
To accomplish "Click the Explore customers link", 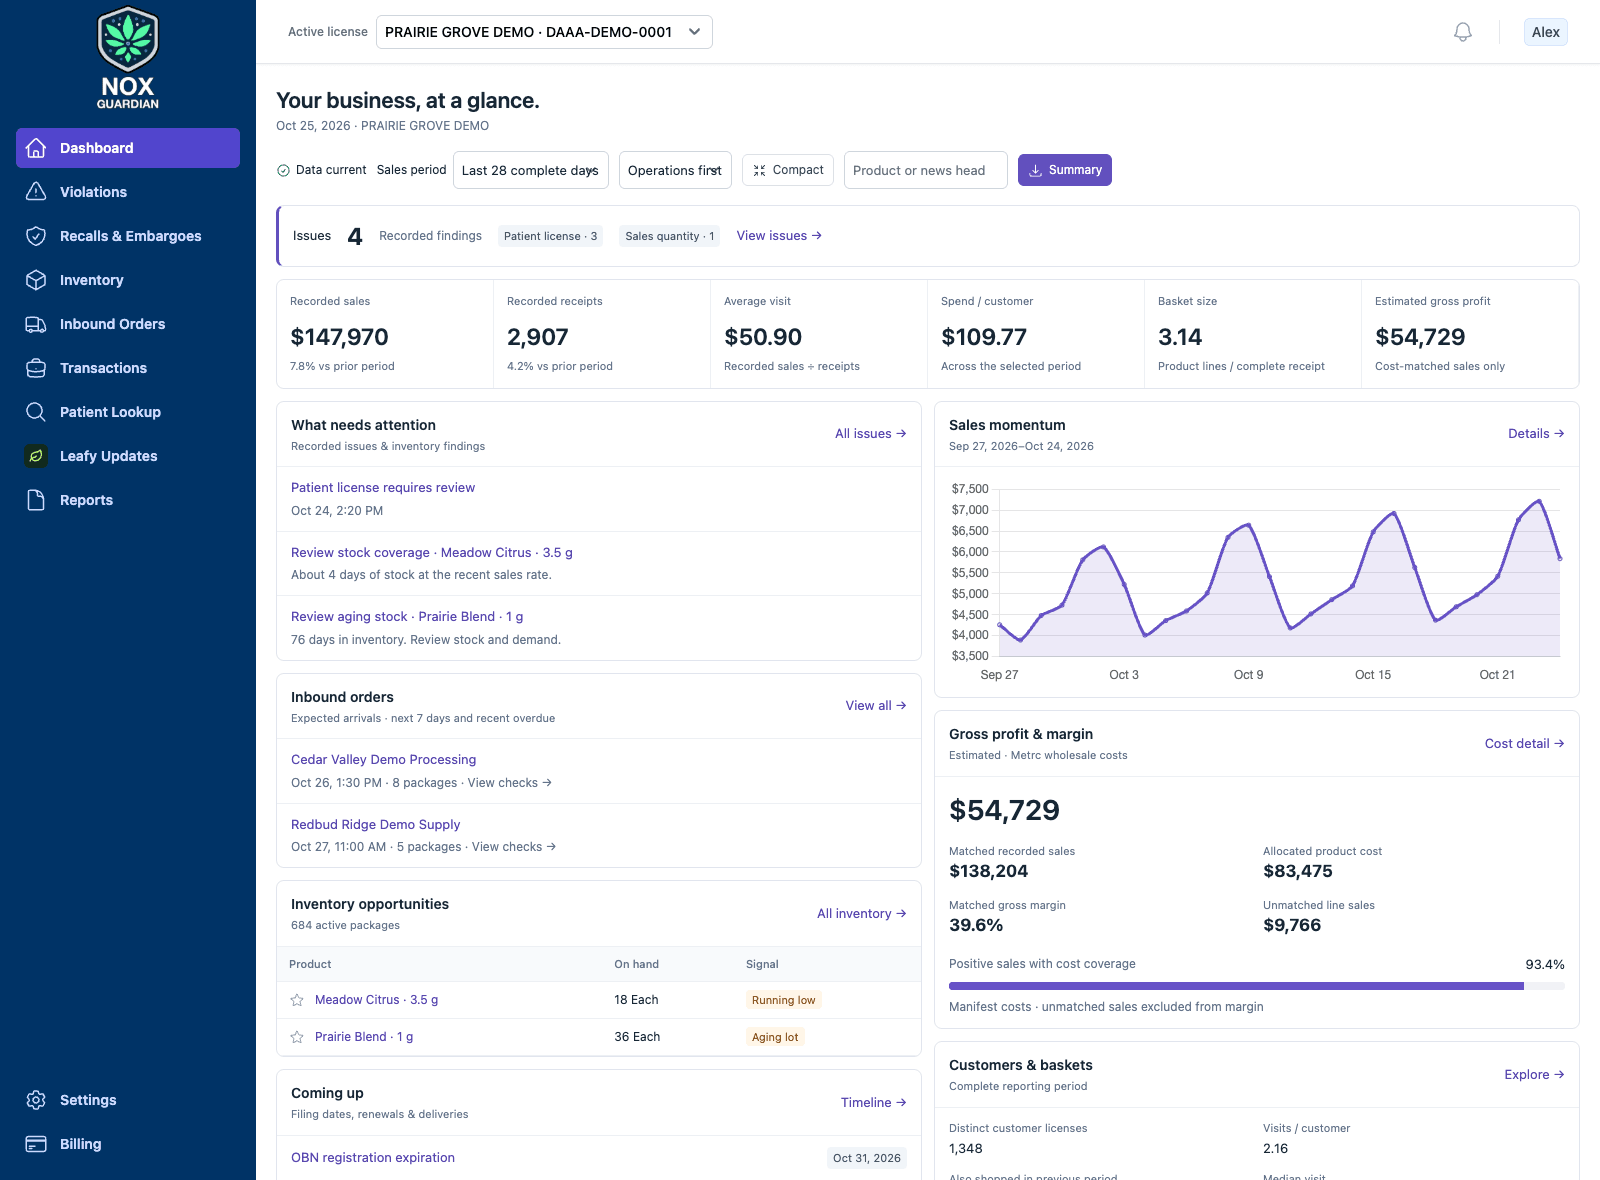I will (x=1534, y=1074).
